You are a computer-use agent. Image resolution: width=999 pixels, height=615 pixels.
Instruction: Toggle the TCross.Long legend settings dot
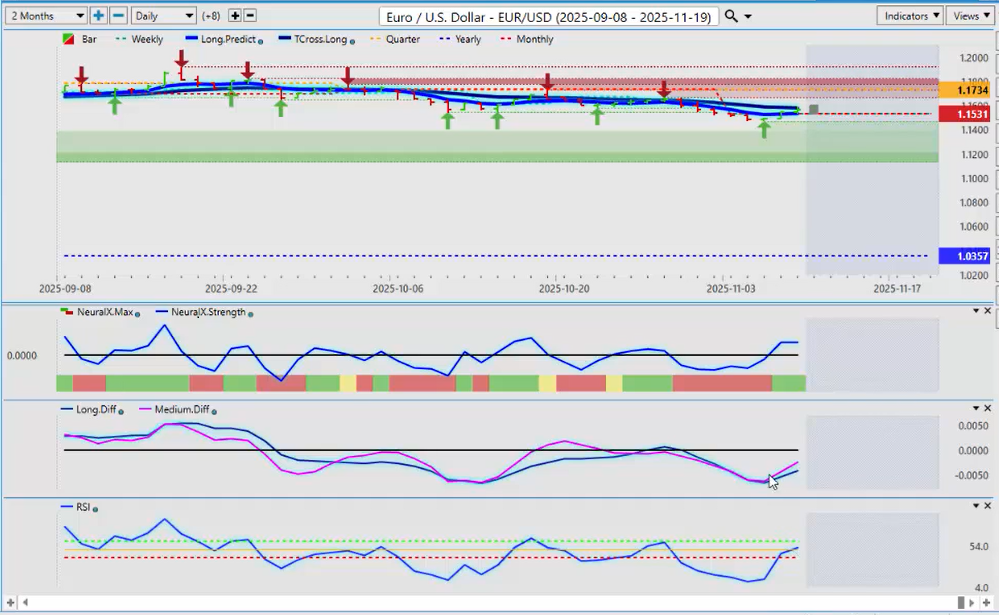pyautogui.click(x=353, y=40)
